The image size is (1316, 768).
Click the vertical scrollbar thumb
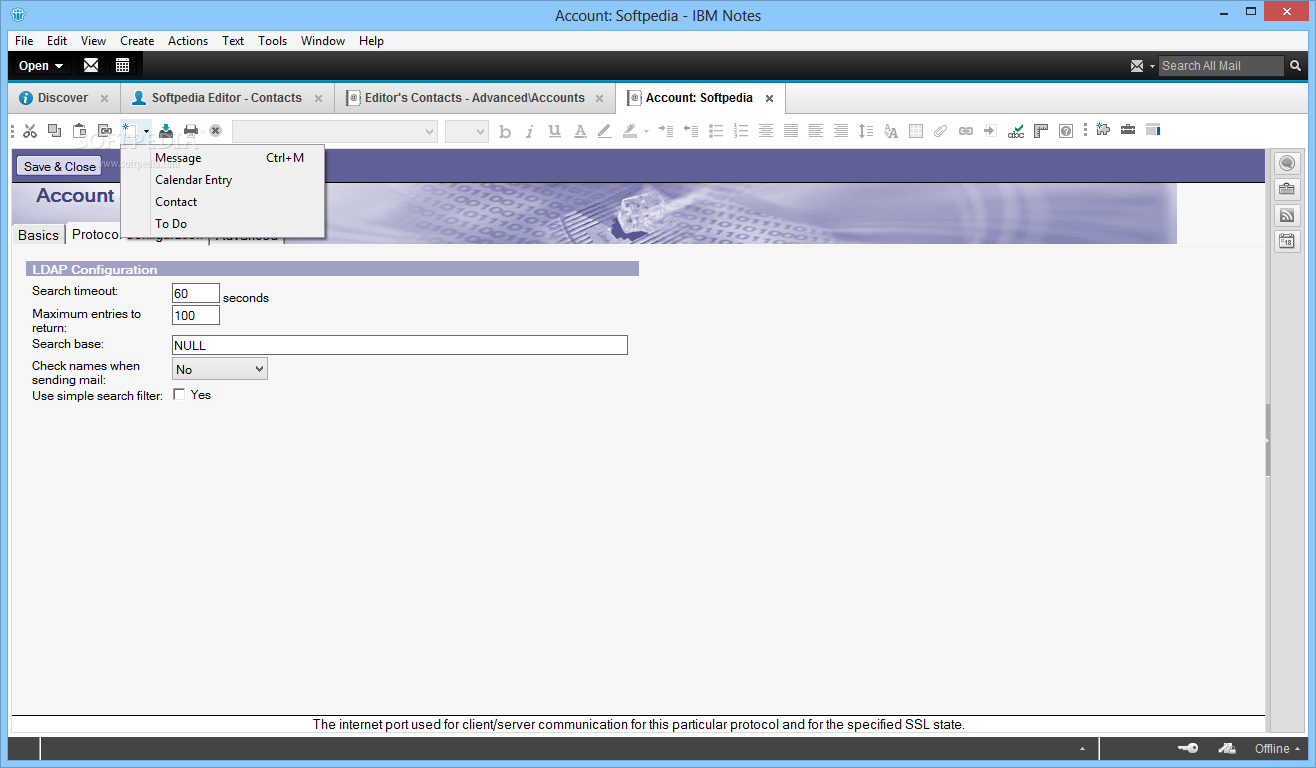pyautogui.click(x=1268, y=440)
